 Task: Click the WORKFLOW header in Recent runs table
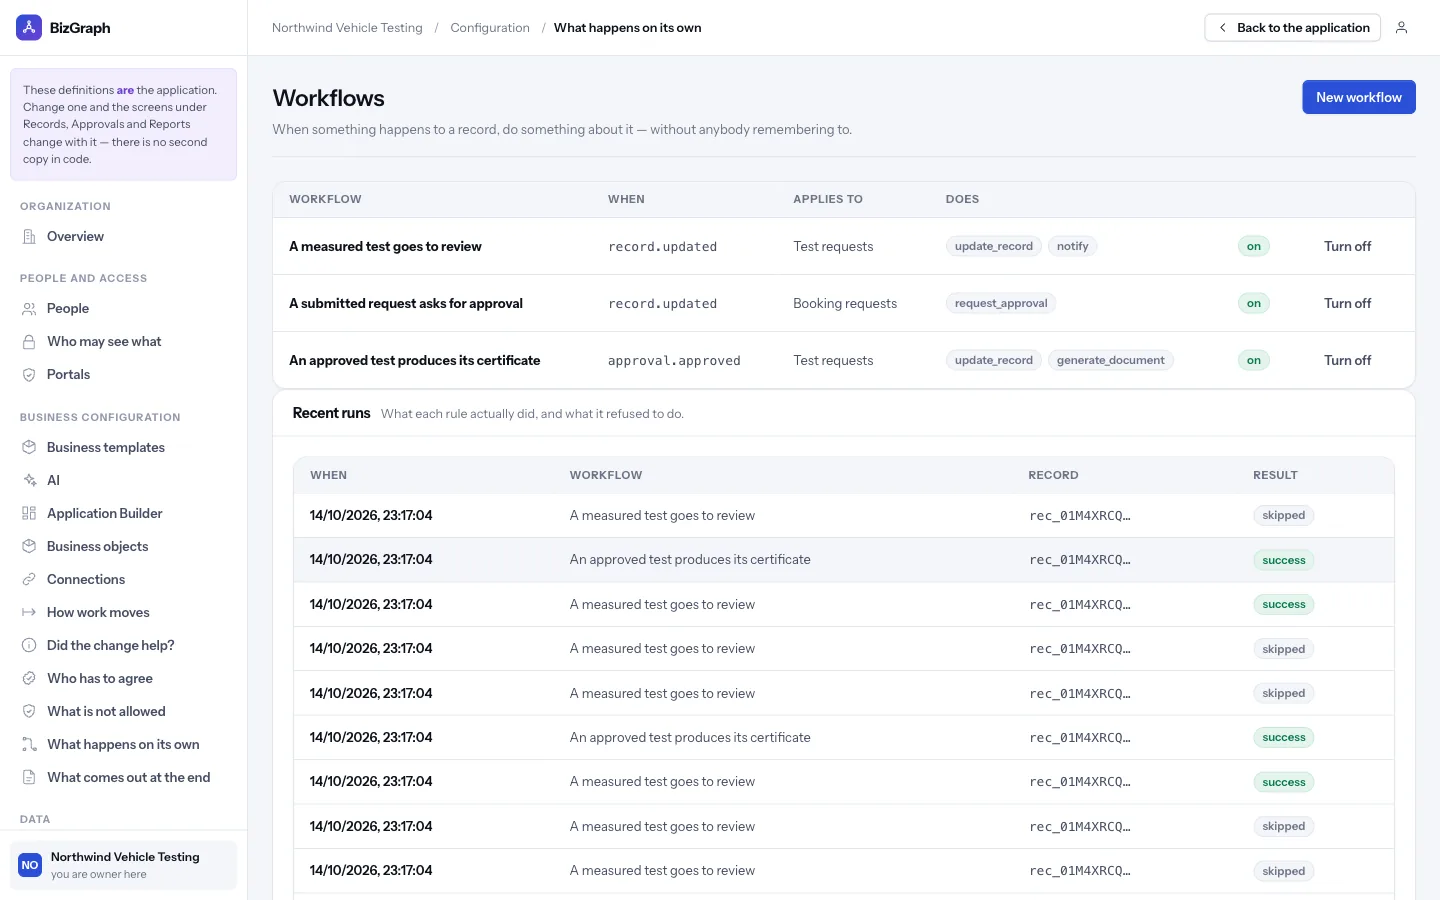tap(606, 475)
